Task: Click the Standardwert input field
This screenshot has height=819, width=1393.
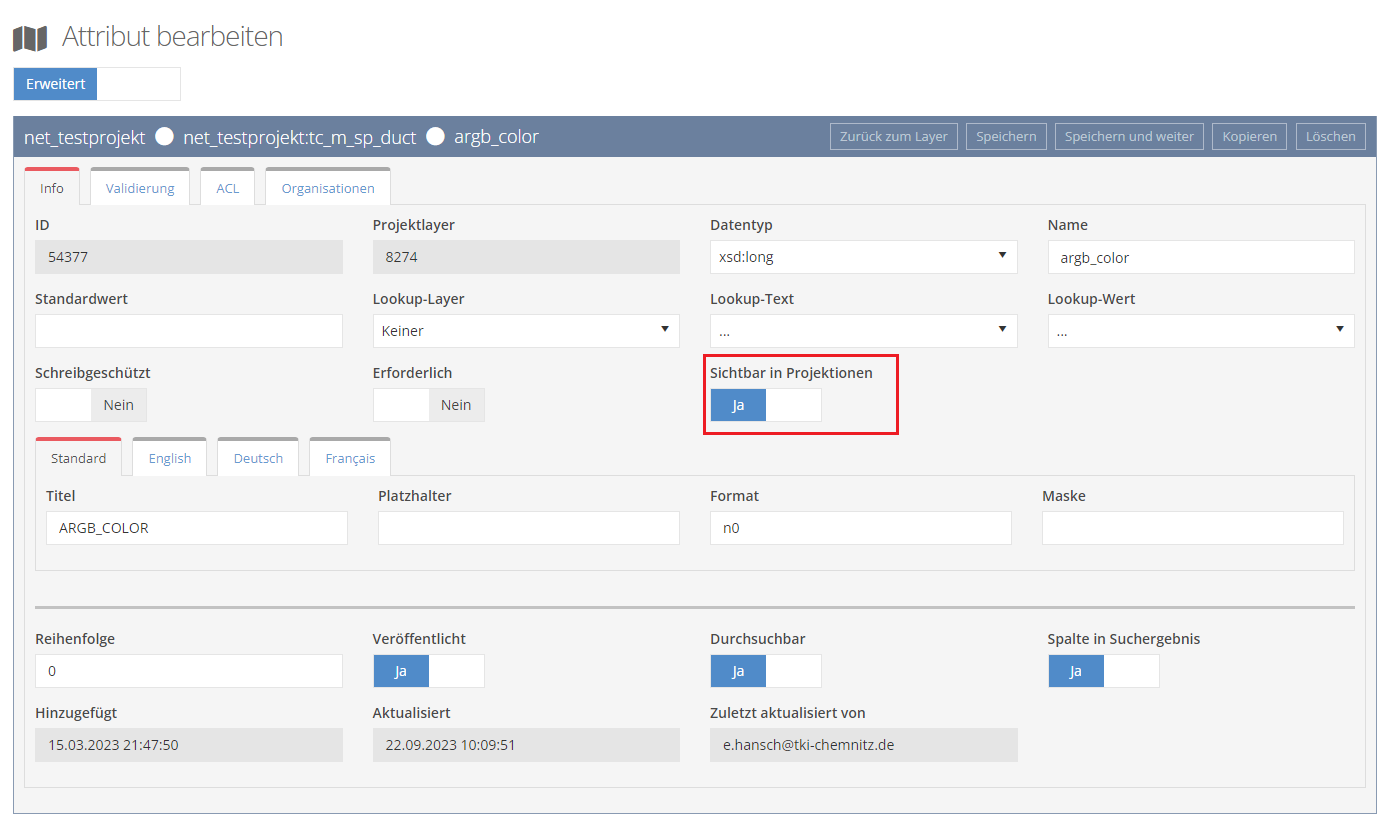Action: (189, 331)
